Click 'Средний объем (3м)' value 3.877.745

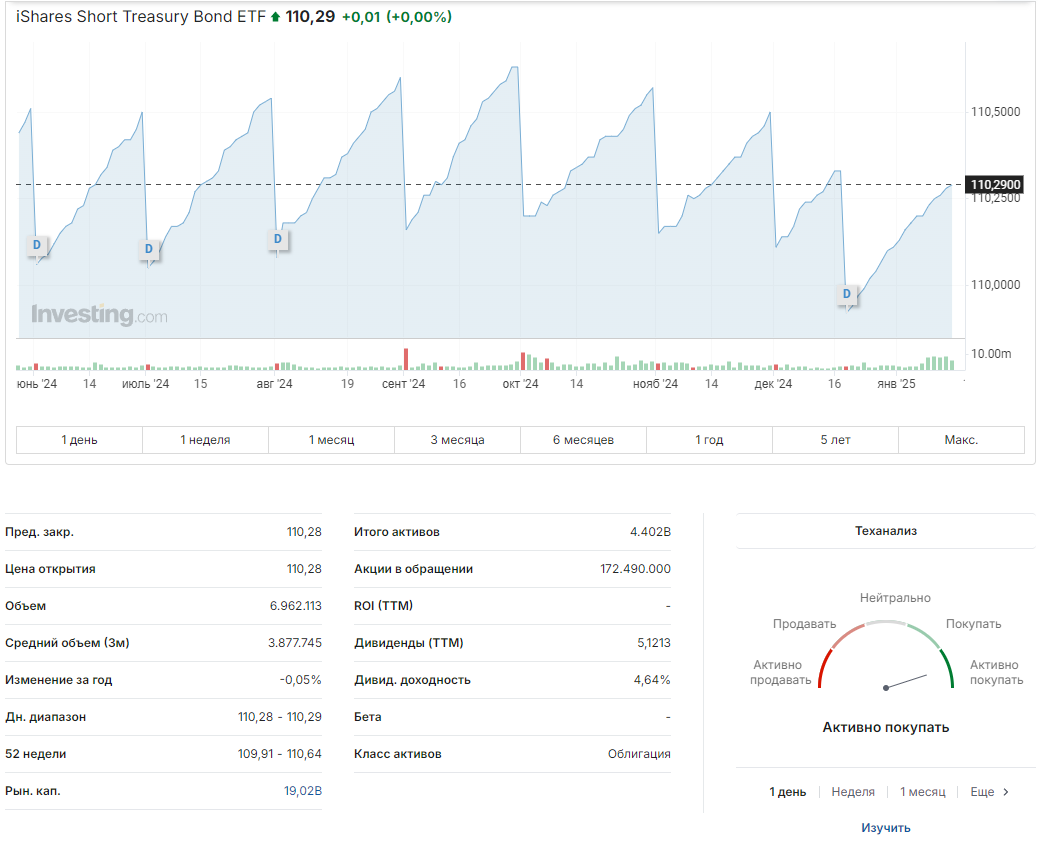point(295,643)
